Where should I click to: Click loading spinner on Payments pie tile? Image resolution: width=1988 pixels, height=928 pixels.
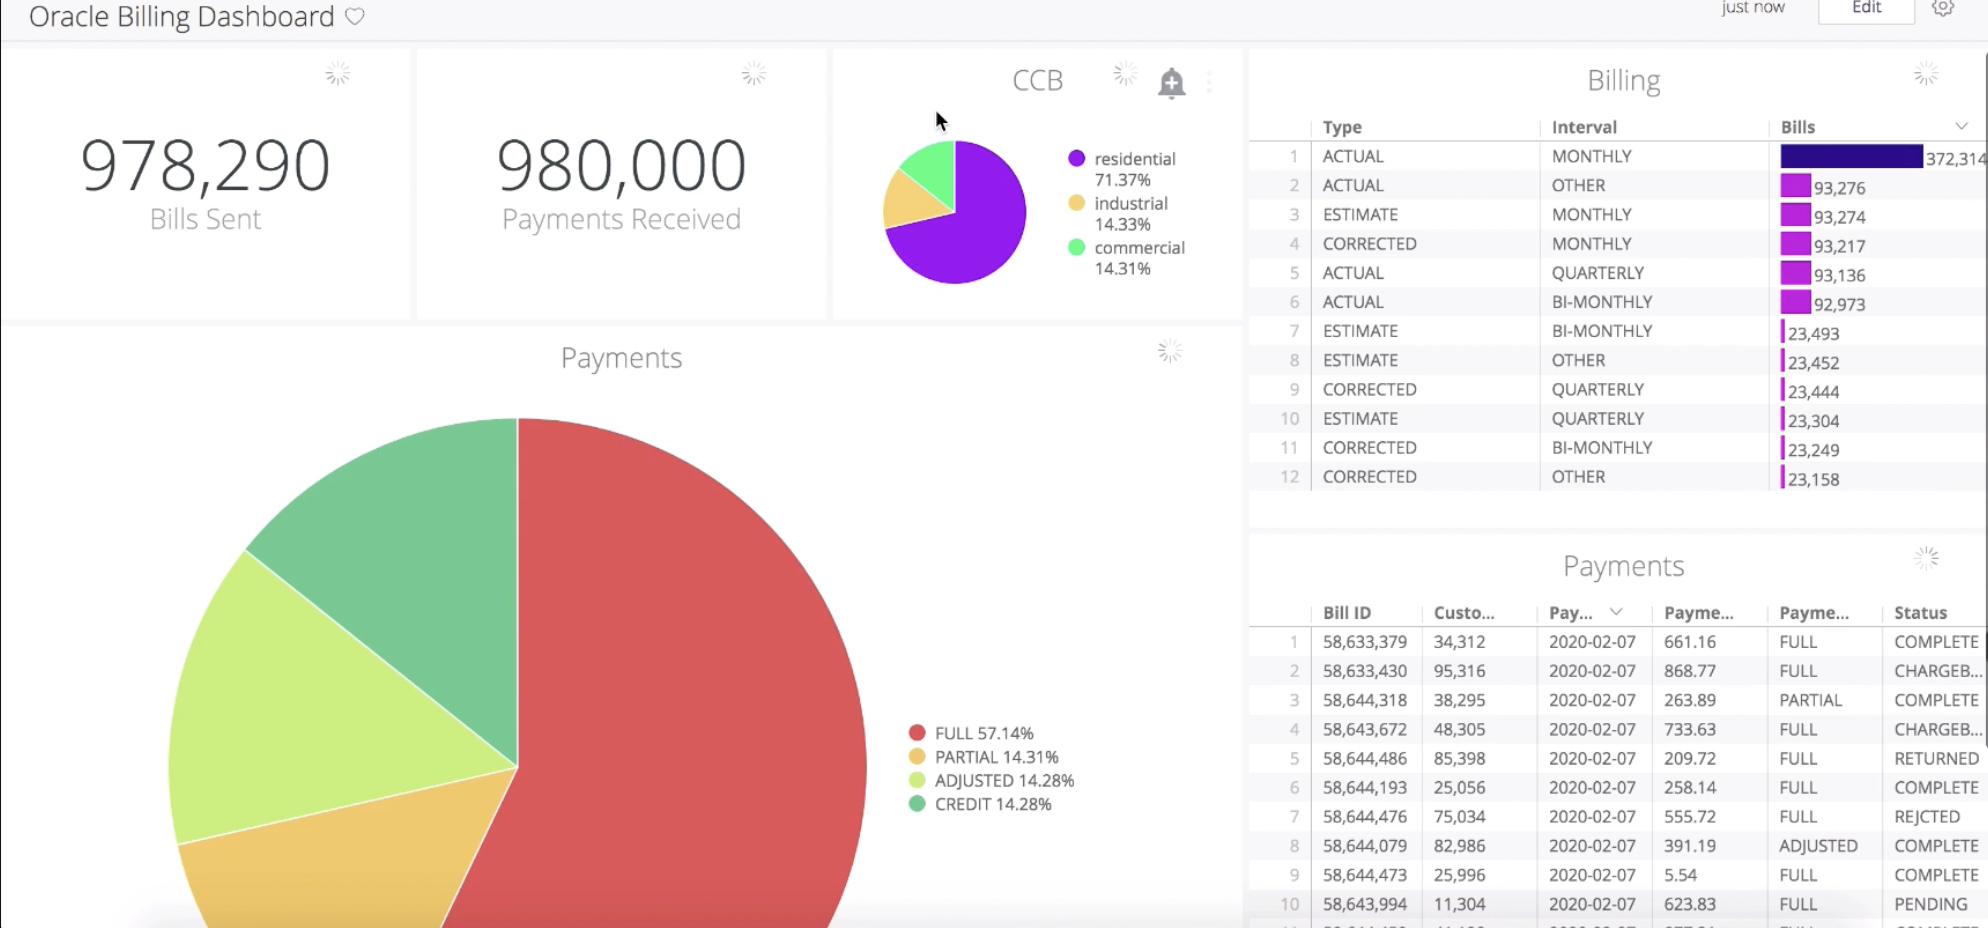pos(1170,351)
